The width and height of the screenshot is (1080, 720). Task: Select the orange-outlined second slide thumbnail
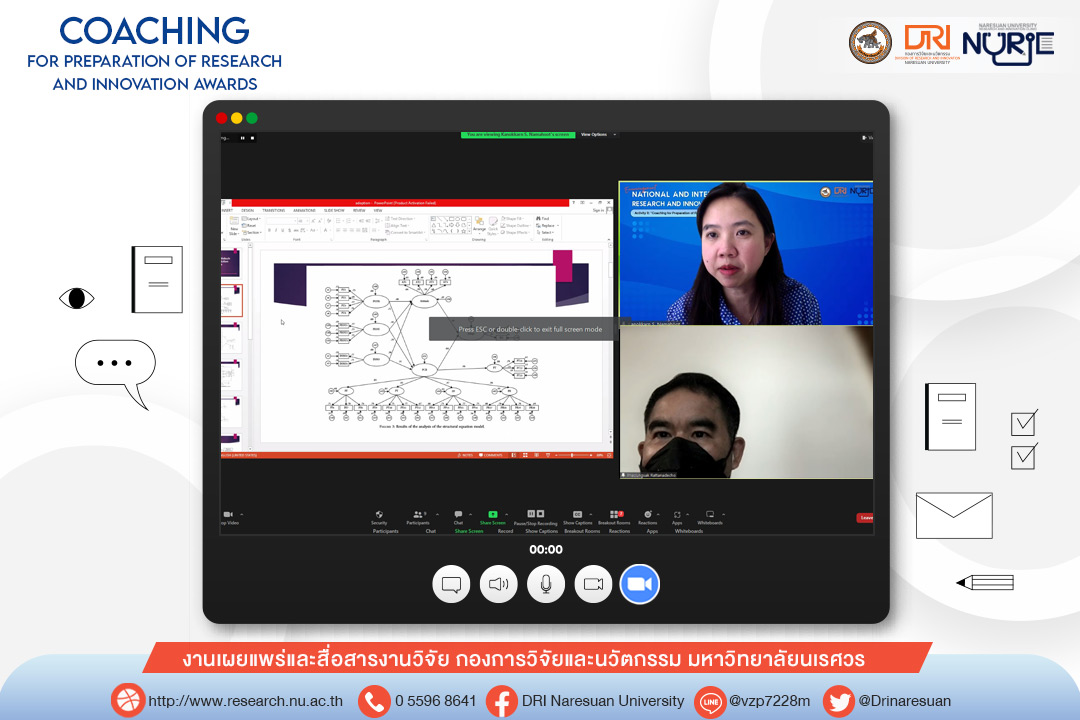231,300
